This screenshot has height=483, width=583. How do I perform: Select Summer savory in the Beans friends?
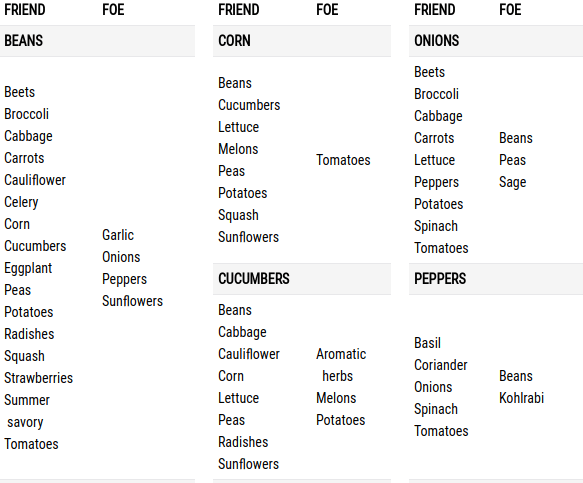27,411
